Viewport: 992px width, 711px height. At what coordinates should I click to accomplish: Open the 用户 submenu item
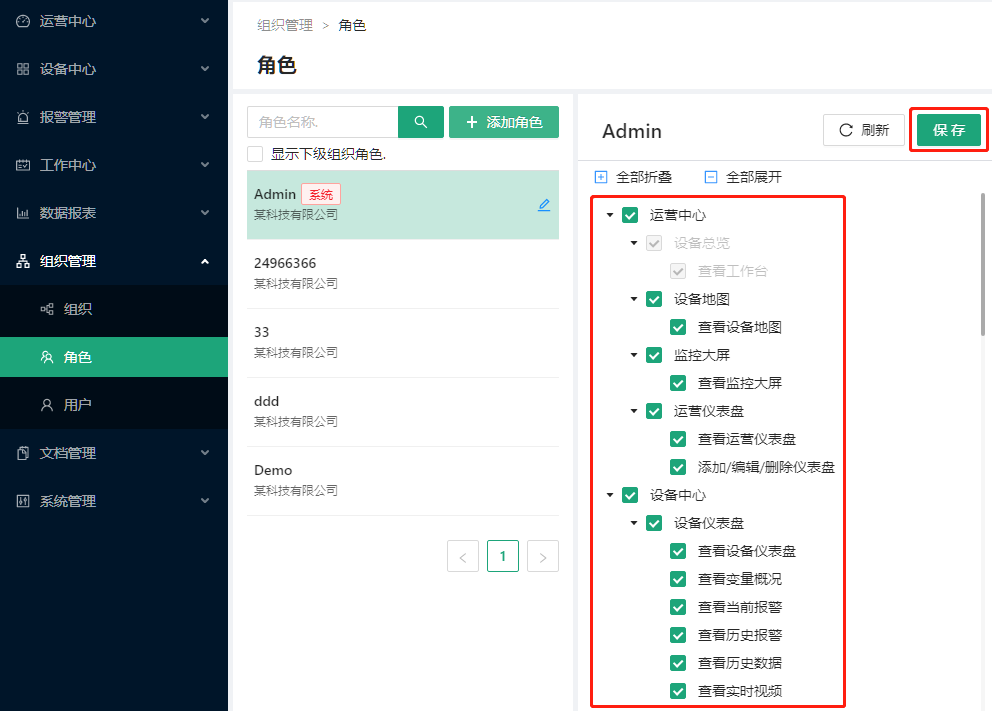coord(78,405)
